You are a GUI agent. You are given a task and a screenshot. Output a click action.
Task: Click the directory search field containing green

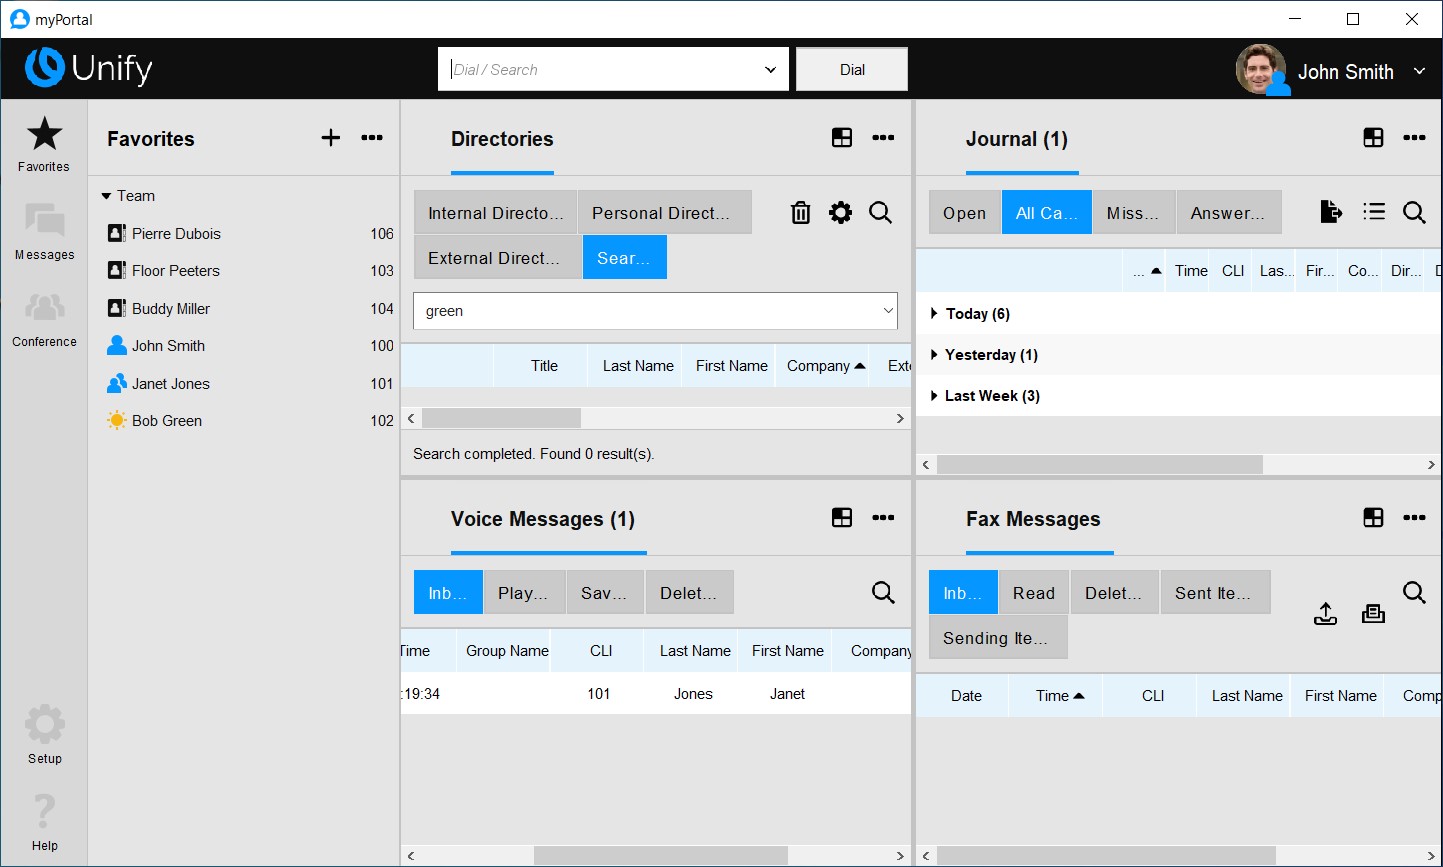[x=655, y=311]
